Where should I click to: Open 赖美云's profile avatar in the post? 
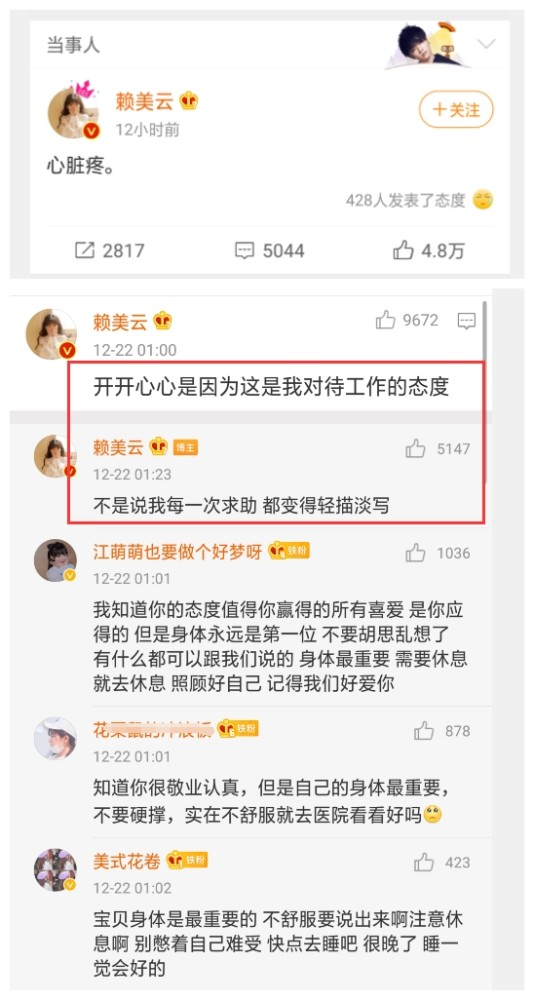[x=73, y=113]
